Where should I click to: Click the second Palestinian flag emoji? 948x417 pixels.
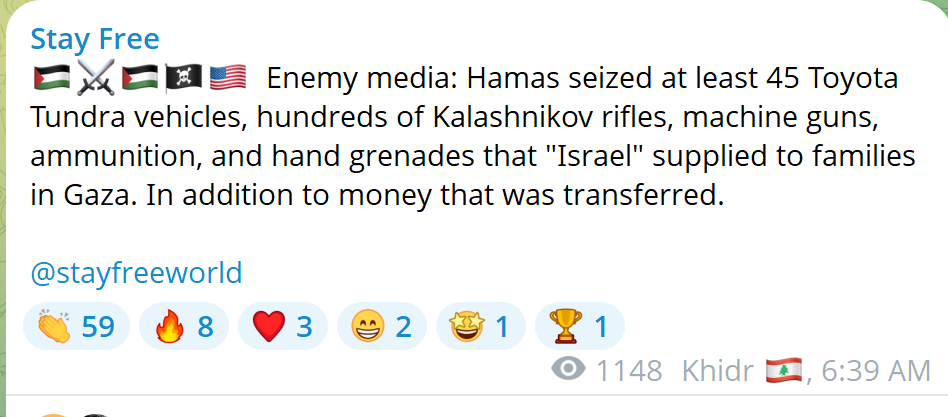140,79
